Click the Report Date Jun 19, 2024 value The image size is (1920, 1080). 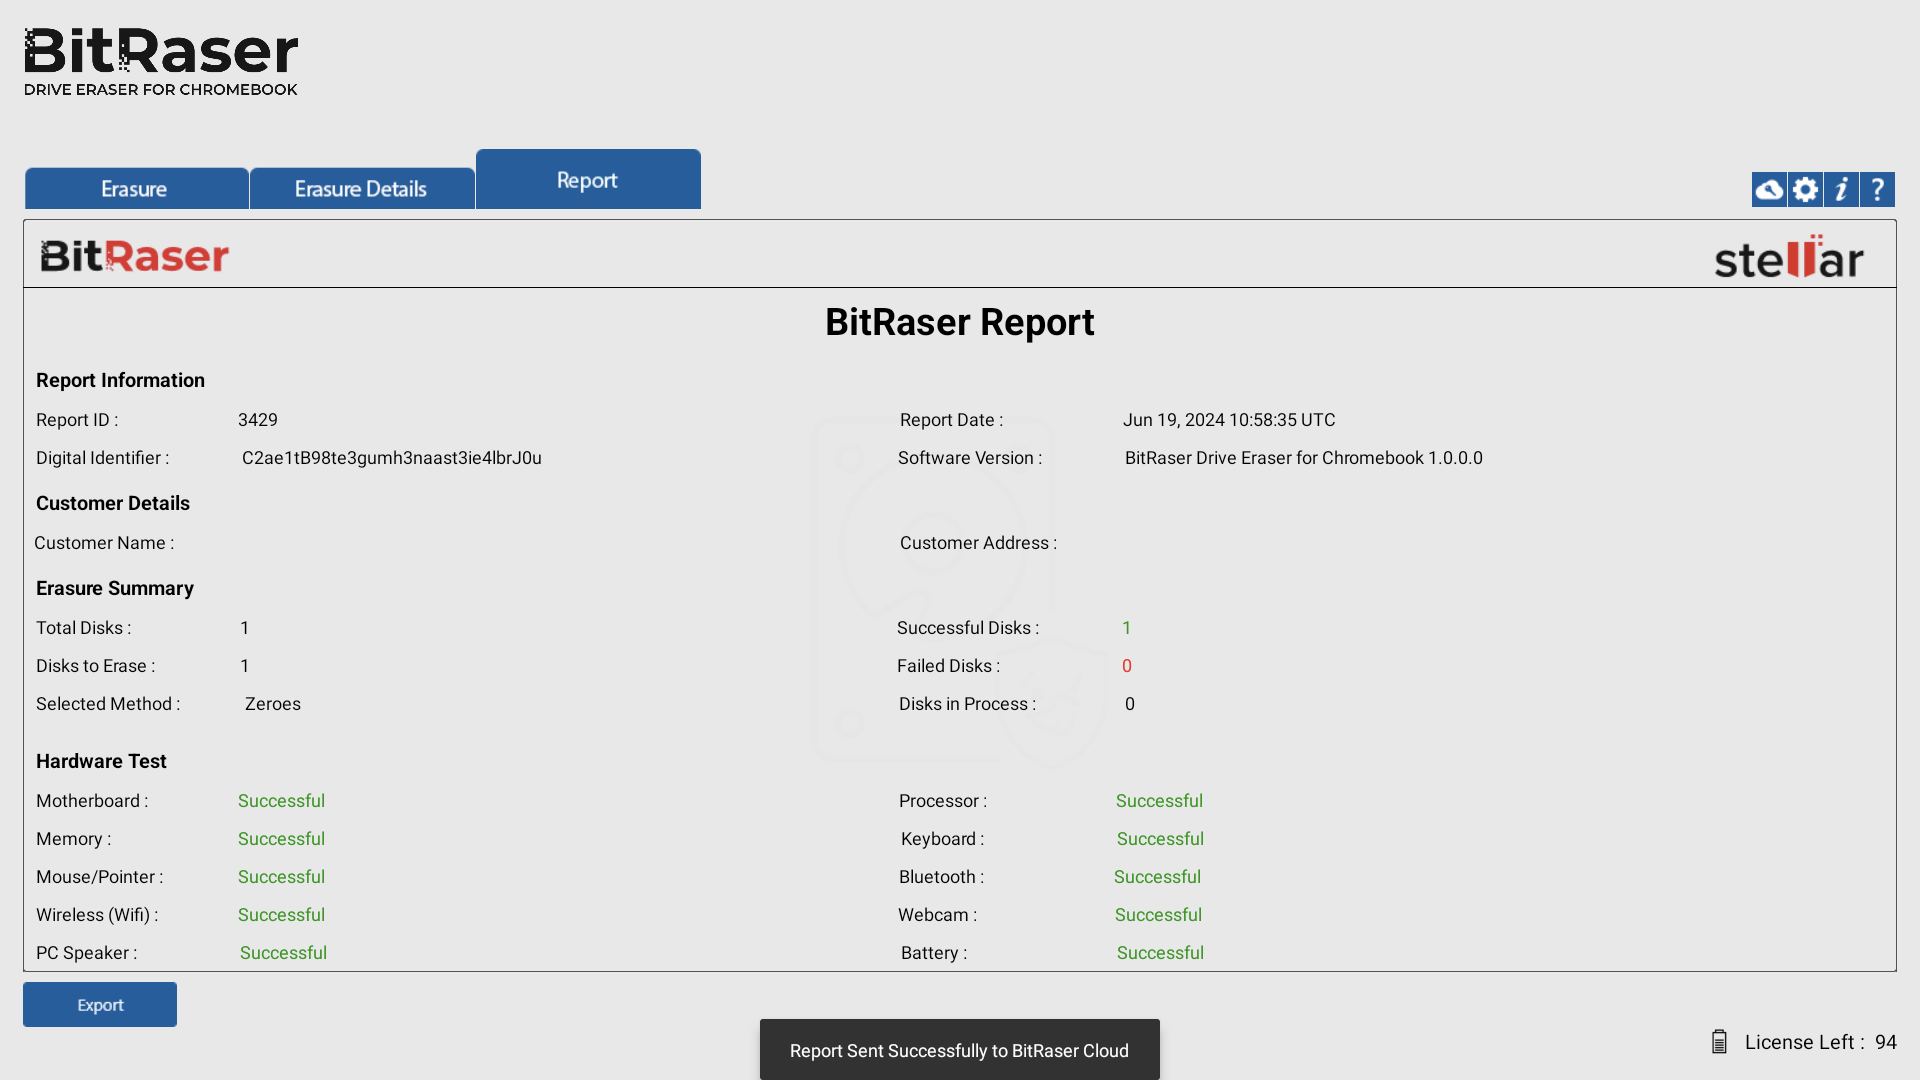pyautogui.click(x=1229, y=420)
